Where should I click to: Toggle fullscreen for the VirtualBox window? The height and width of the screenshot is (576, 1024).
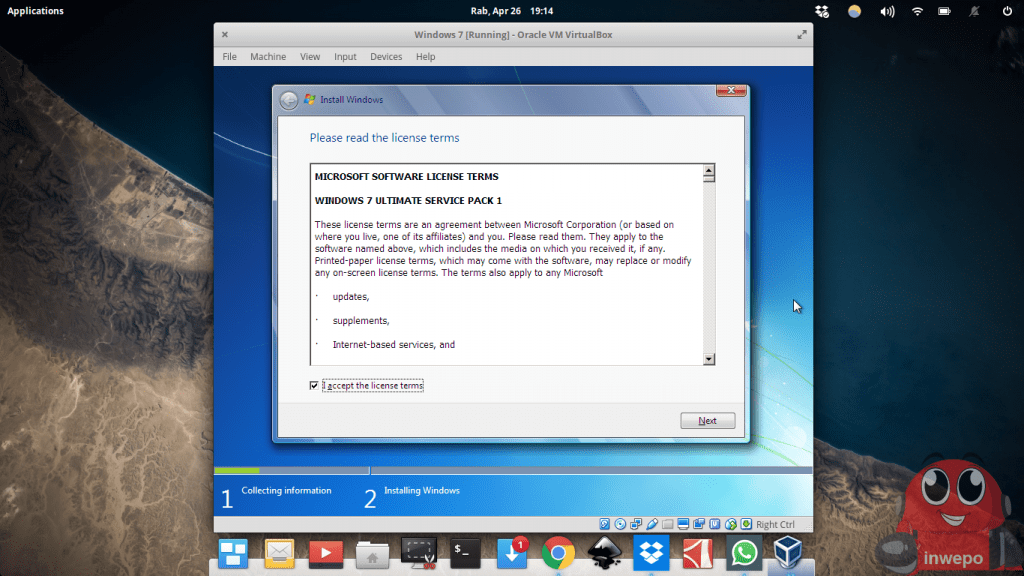point(801,35)
